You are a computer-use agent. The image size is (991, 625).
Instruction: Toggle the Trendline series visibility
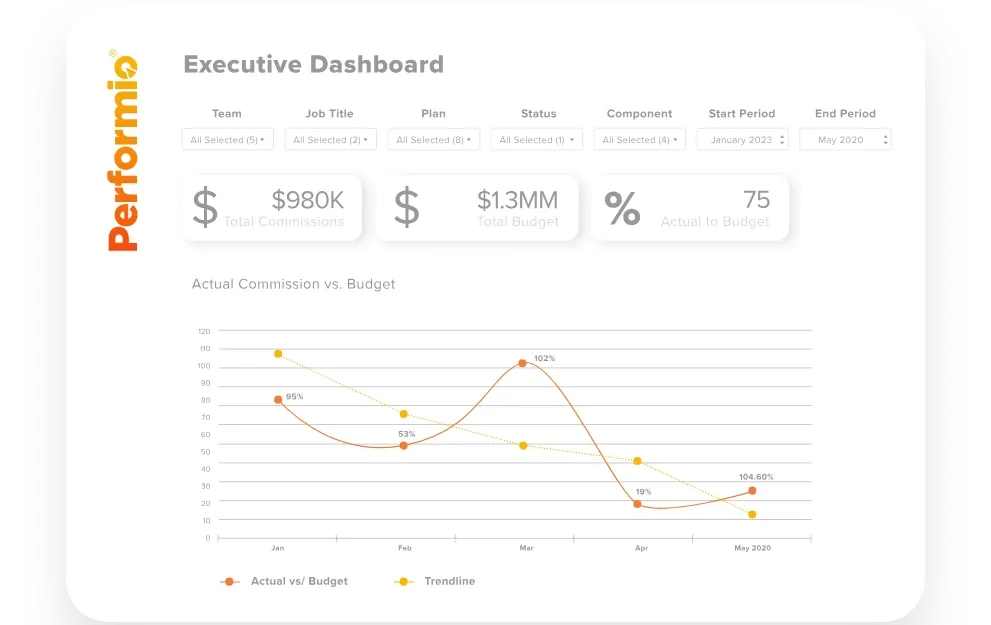coord(451,581)
